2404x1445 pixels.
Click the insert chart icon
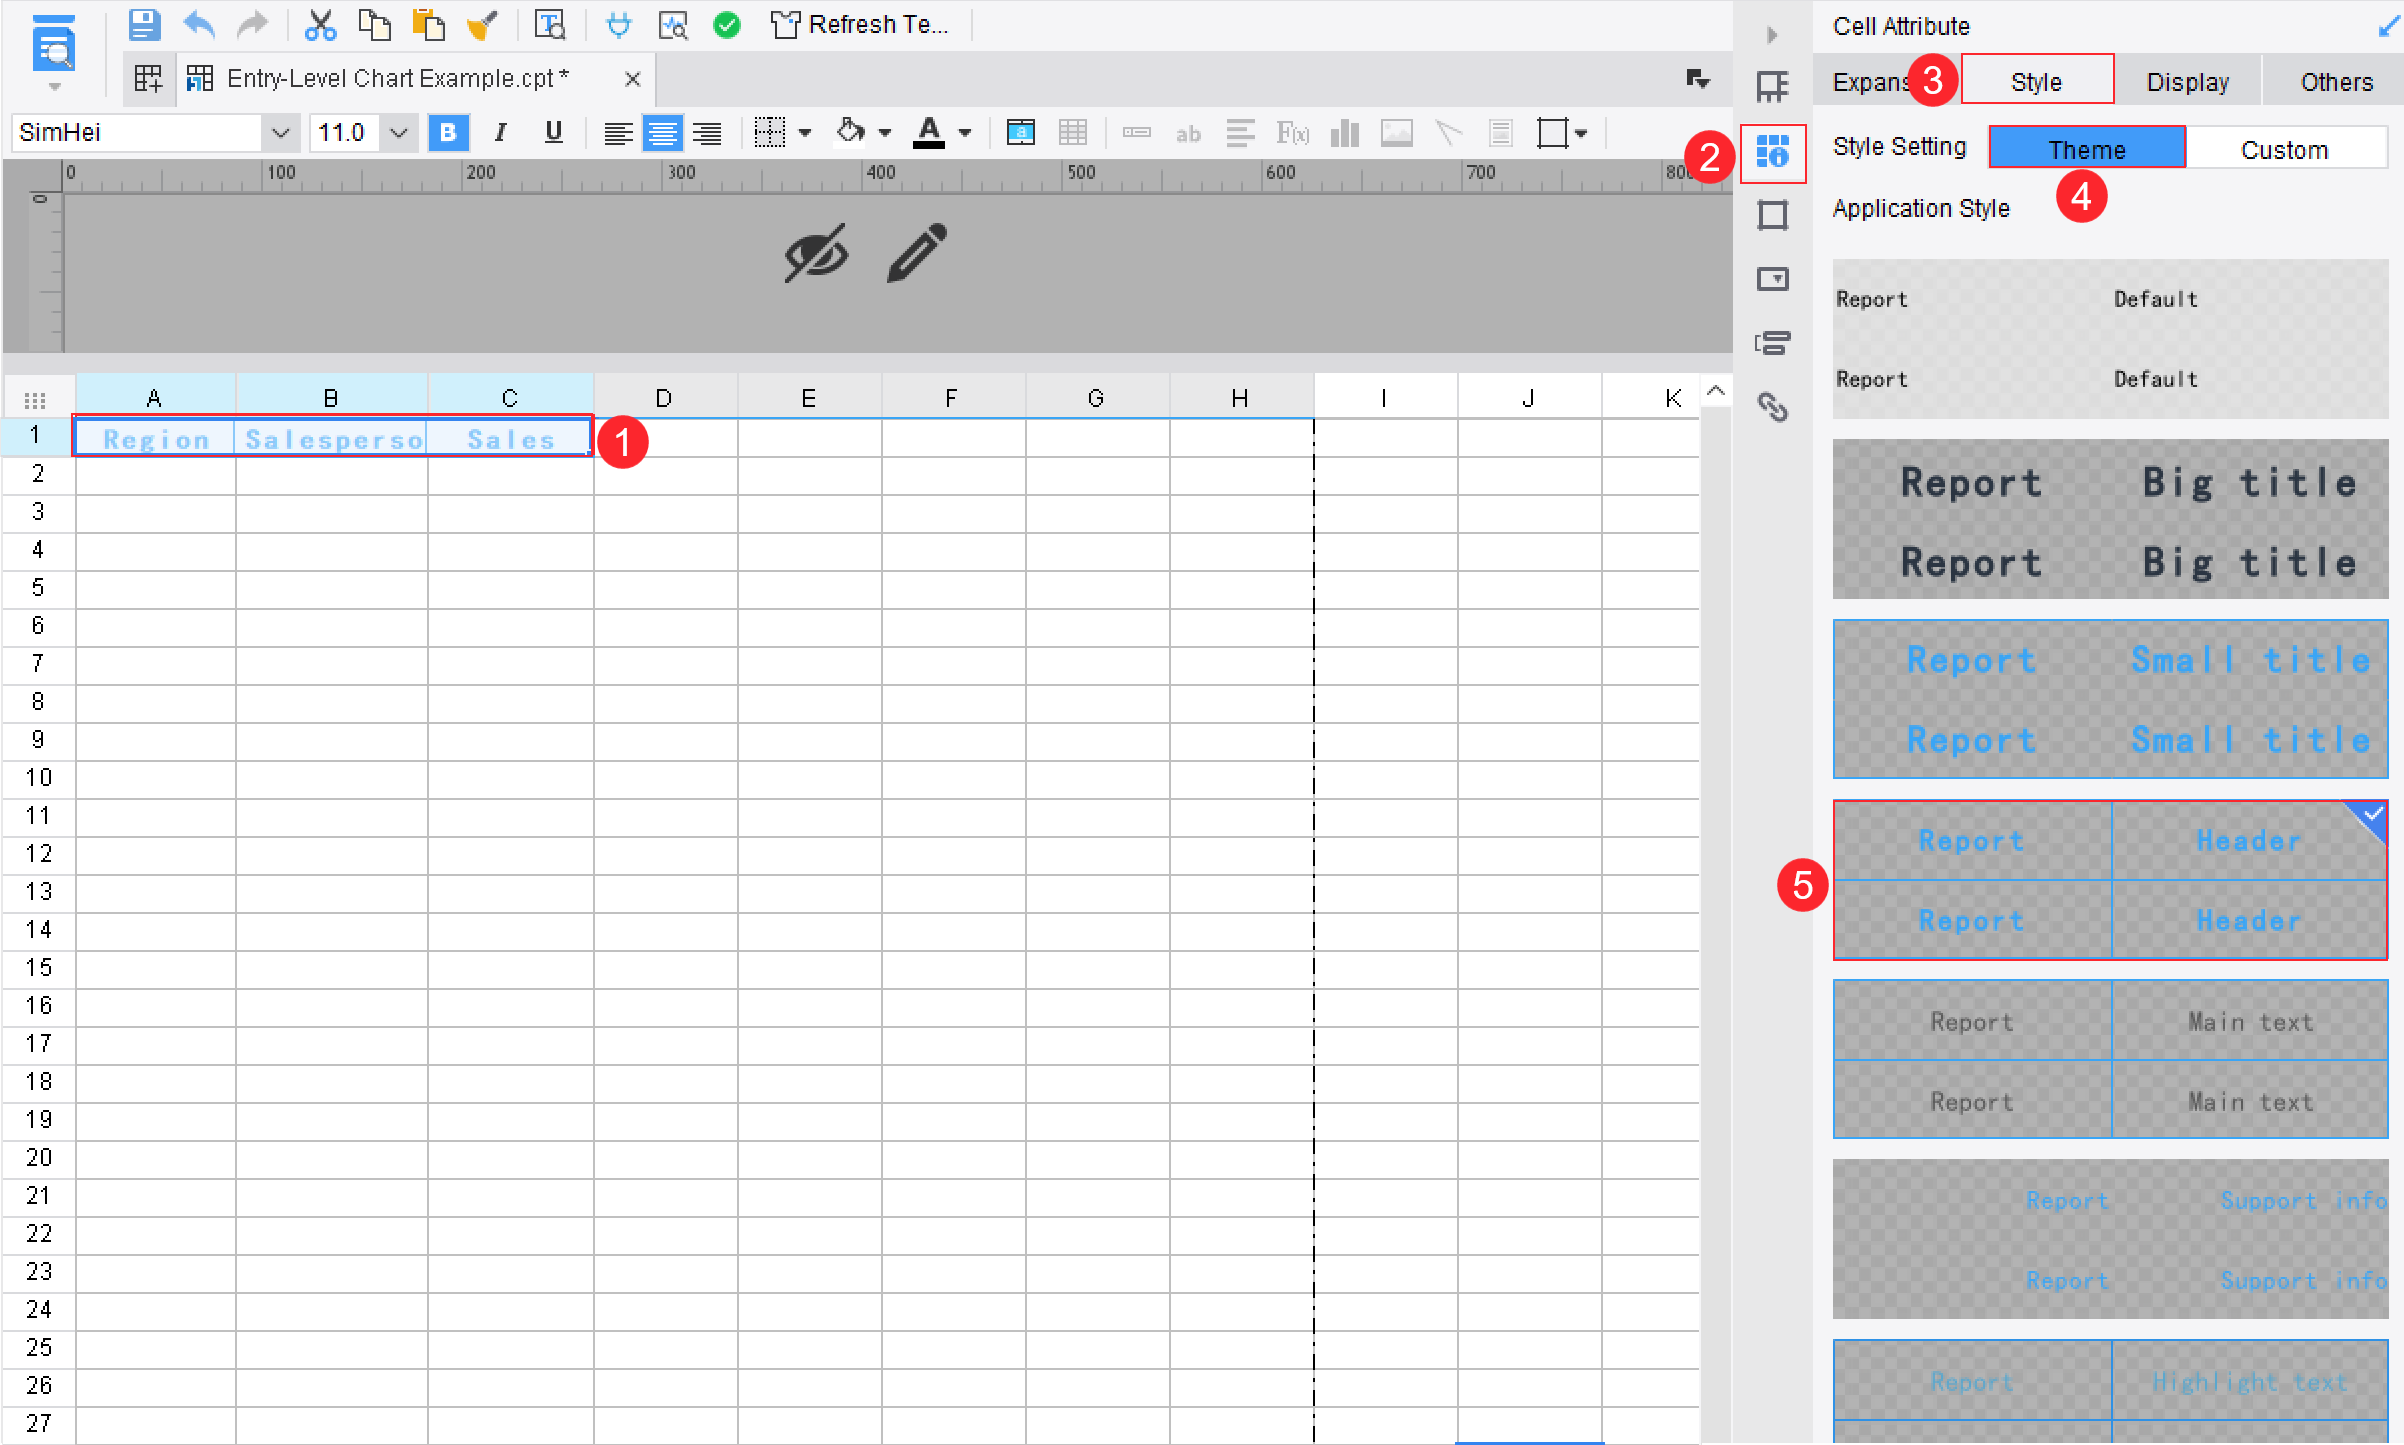coord(1345,132)
